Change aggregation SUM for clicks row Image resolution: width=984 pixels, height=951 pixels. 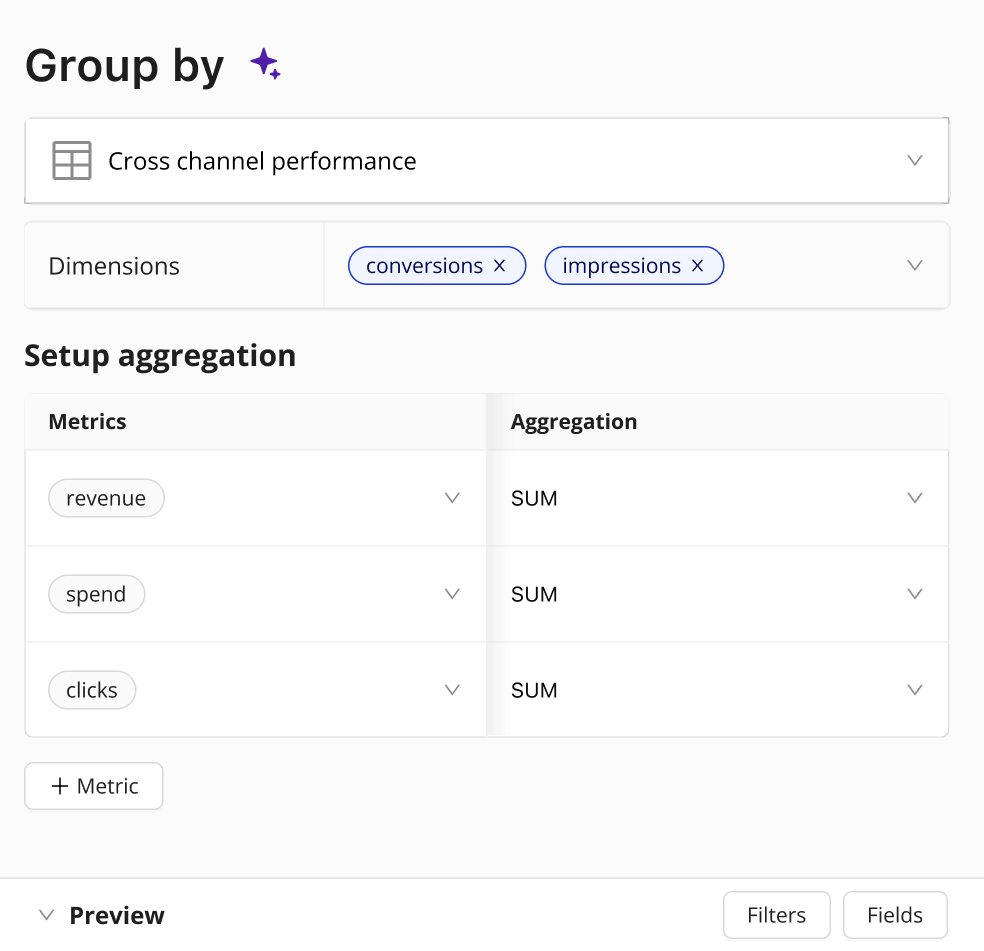click(914, 690)
